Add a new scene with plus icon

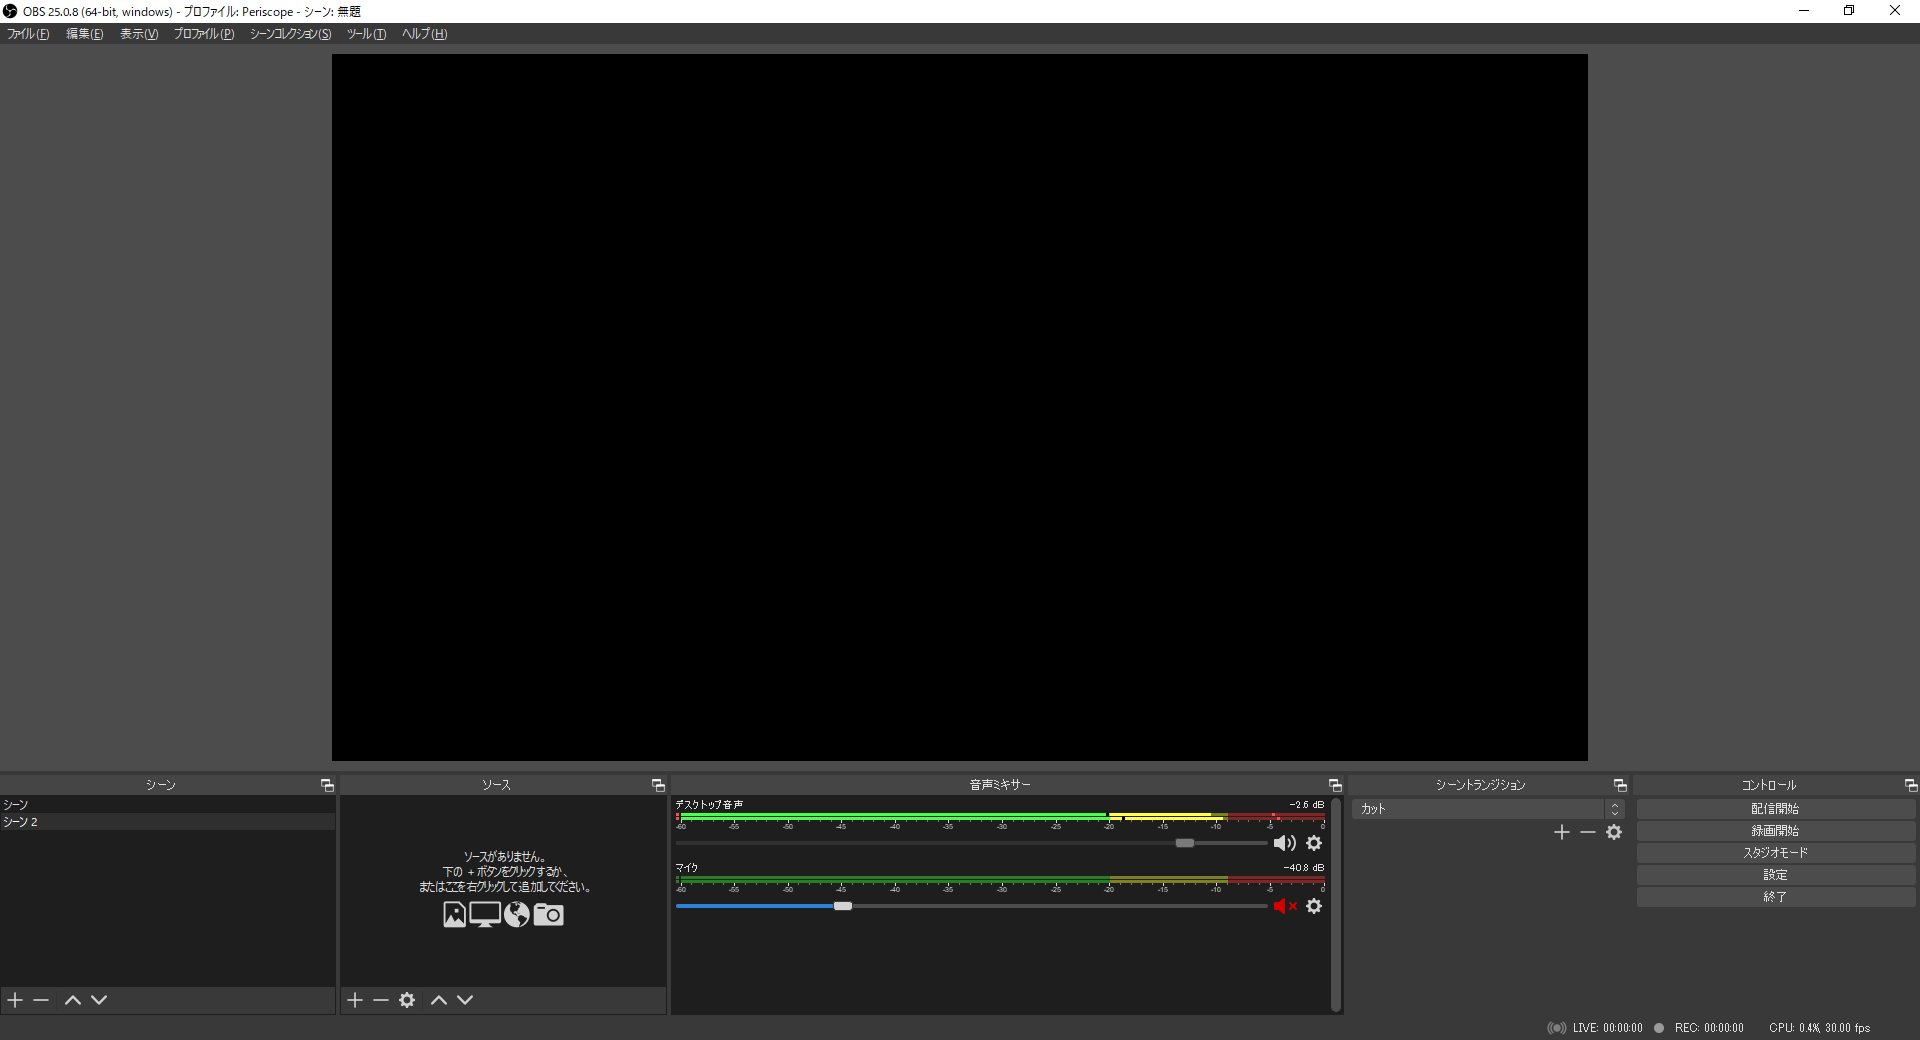click(15, 1000)
